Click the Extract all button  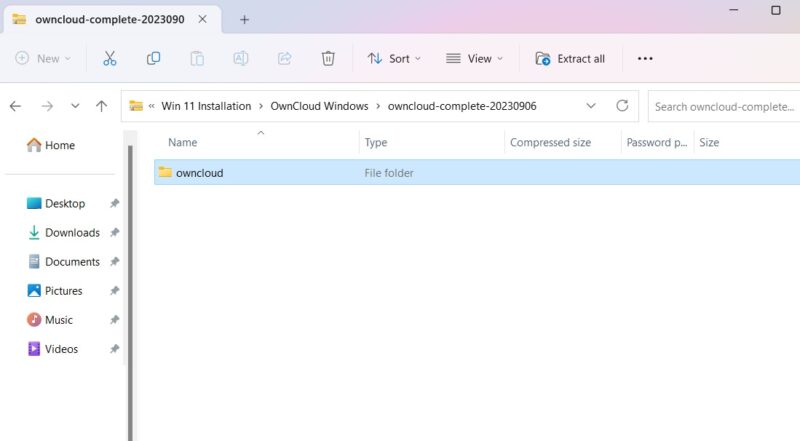click(570, 59)
